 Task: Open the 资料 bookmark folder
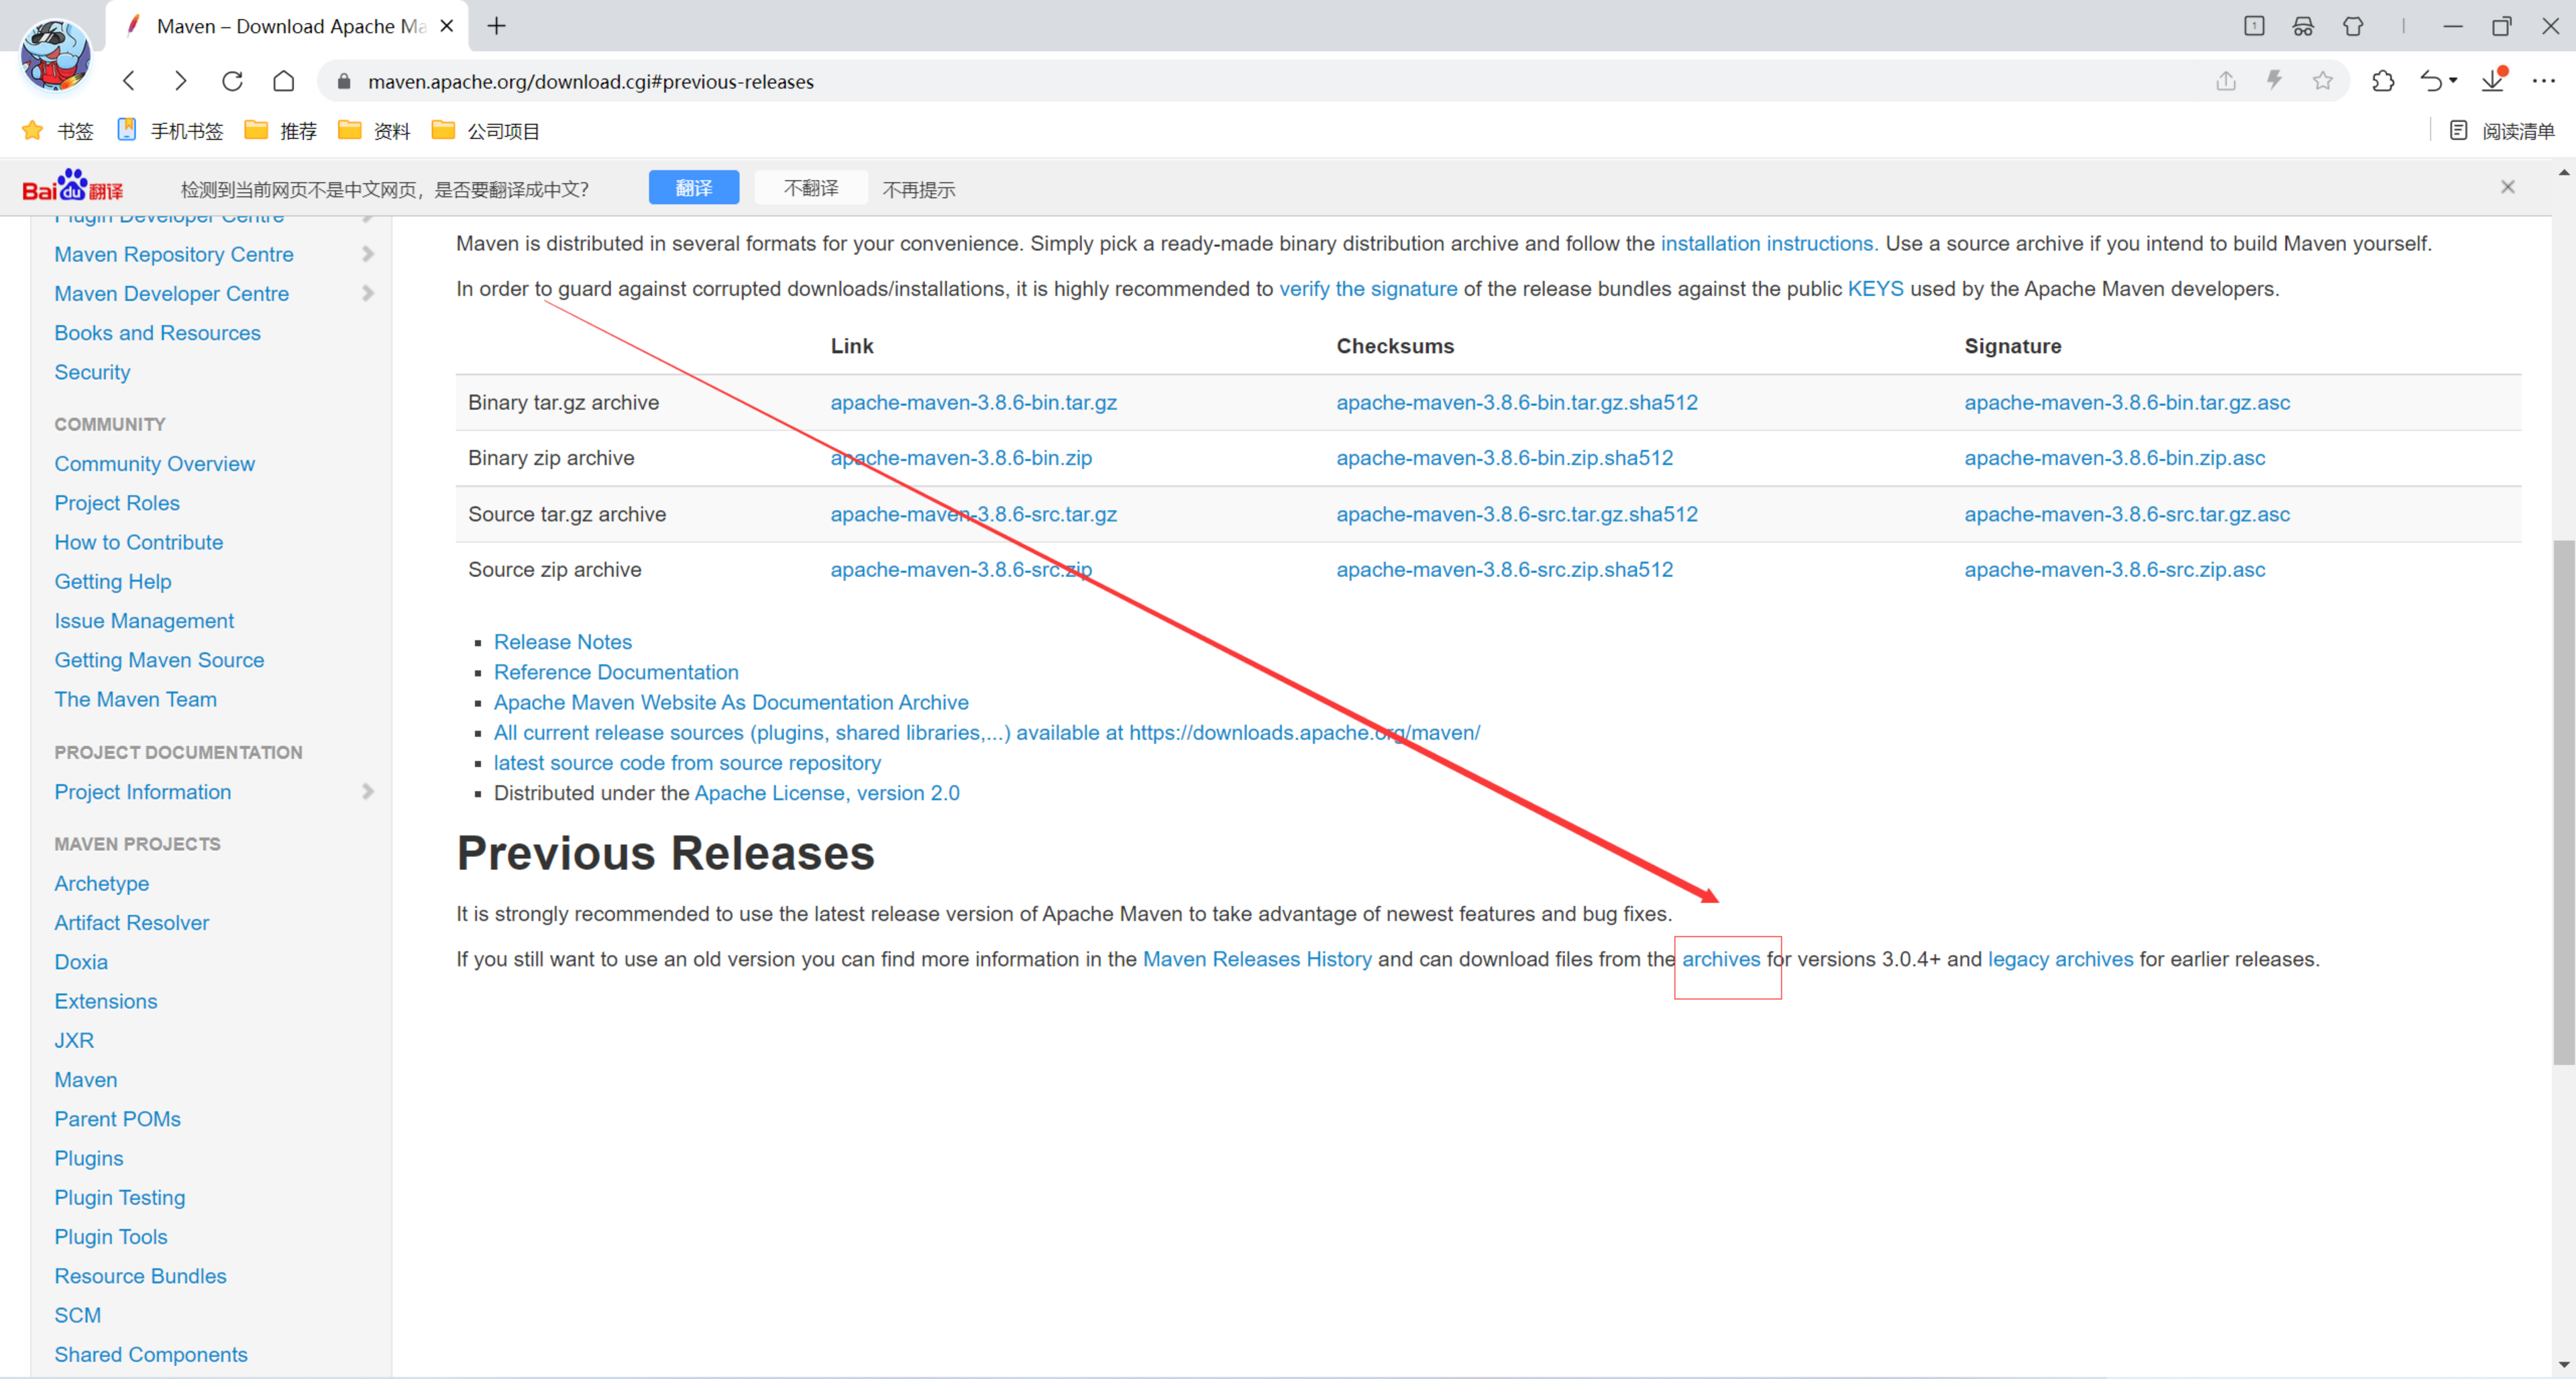374,131
